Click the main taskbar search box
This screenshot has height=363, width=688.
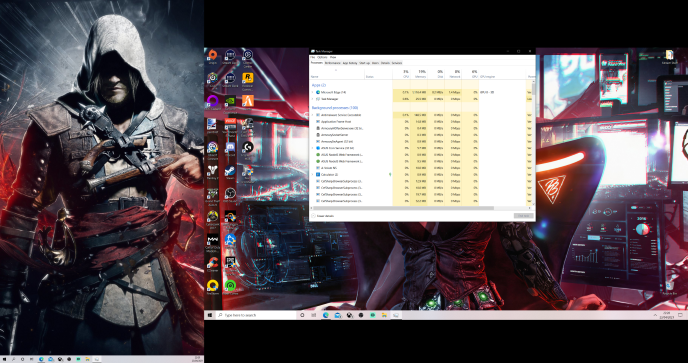[x=257, y=315]
